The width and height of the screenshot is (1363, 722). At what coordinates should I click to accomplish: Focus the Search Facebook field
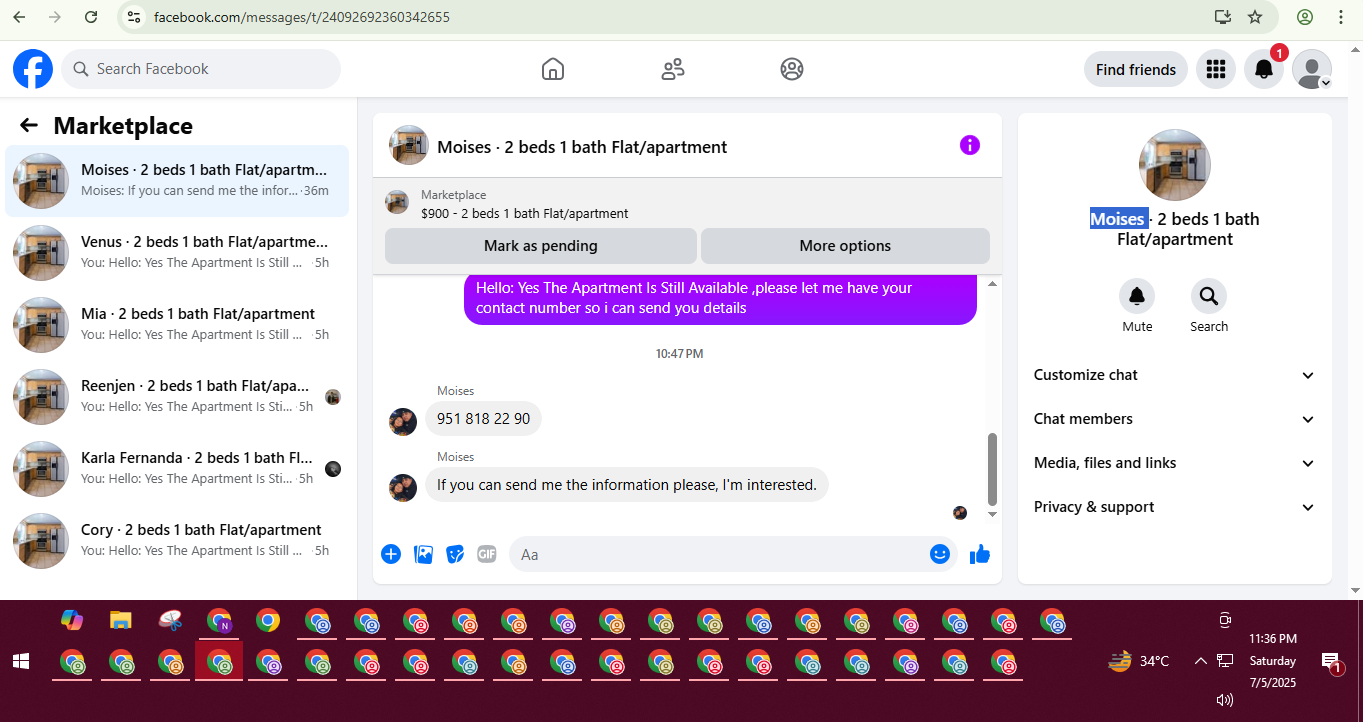201,69
